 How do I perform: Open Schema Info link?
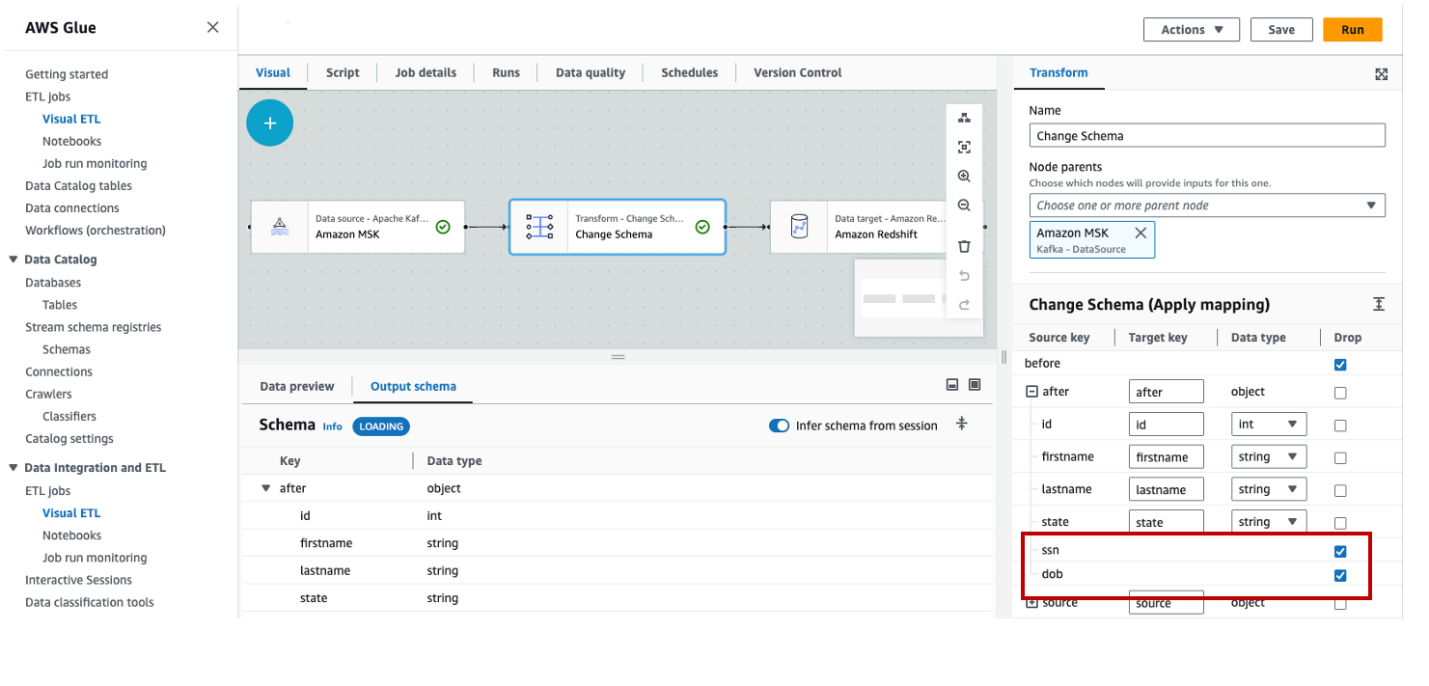click(332, 426)
